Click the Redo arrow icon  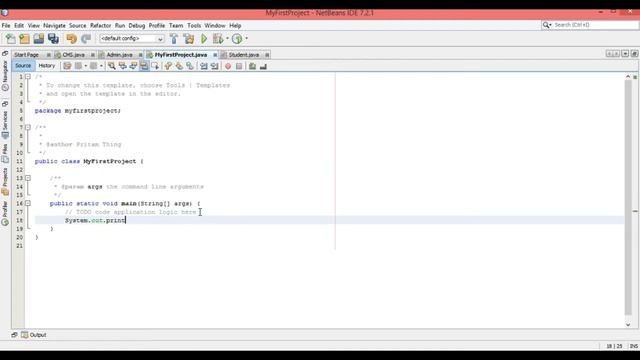point(86,39)
